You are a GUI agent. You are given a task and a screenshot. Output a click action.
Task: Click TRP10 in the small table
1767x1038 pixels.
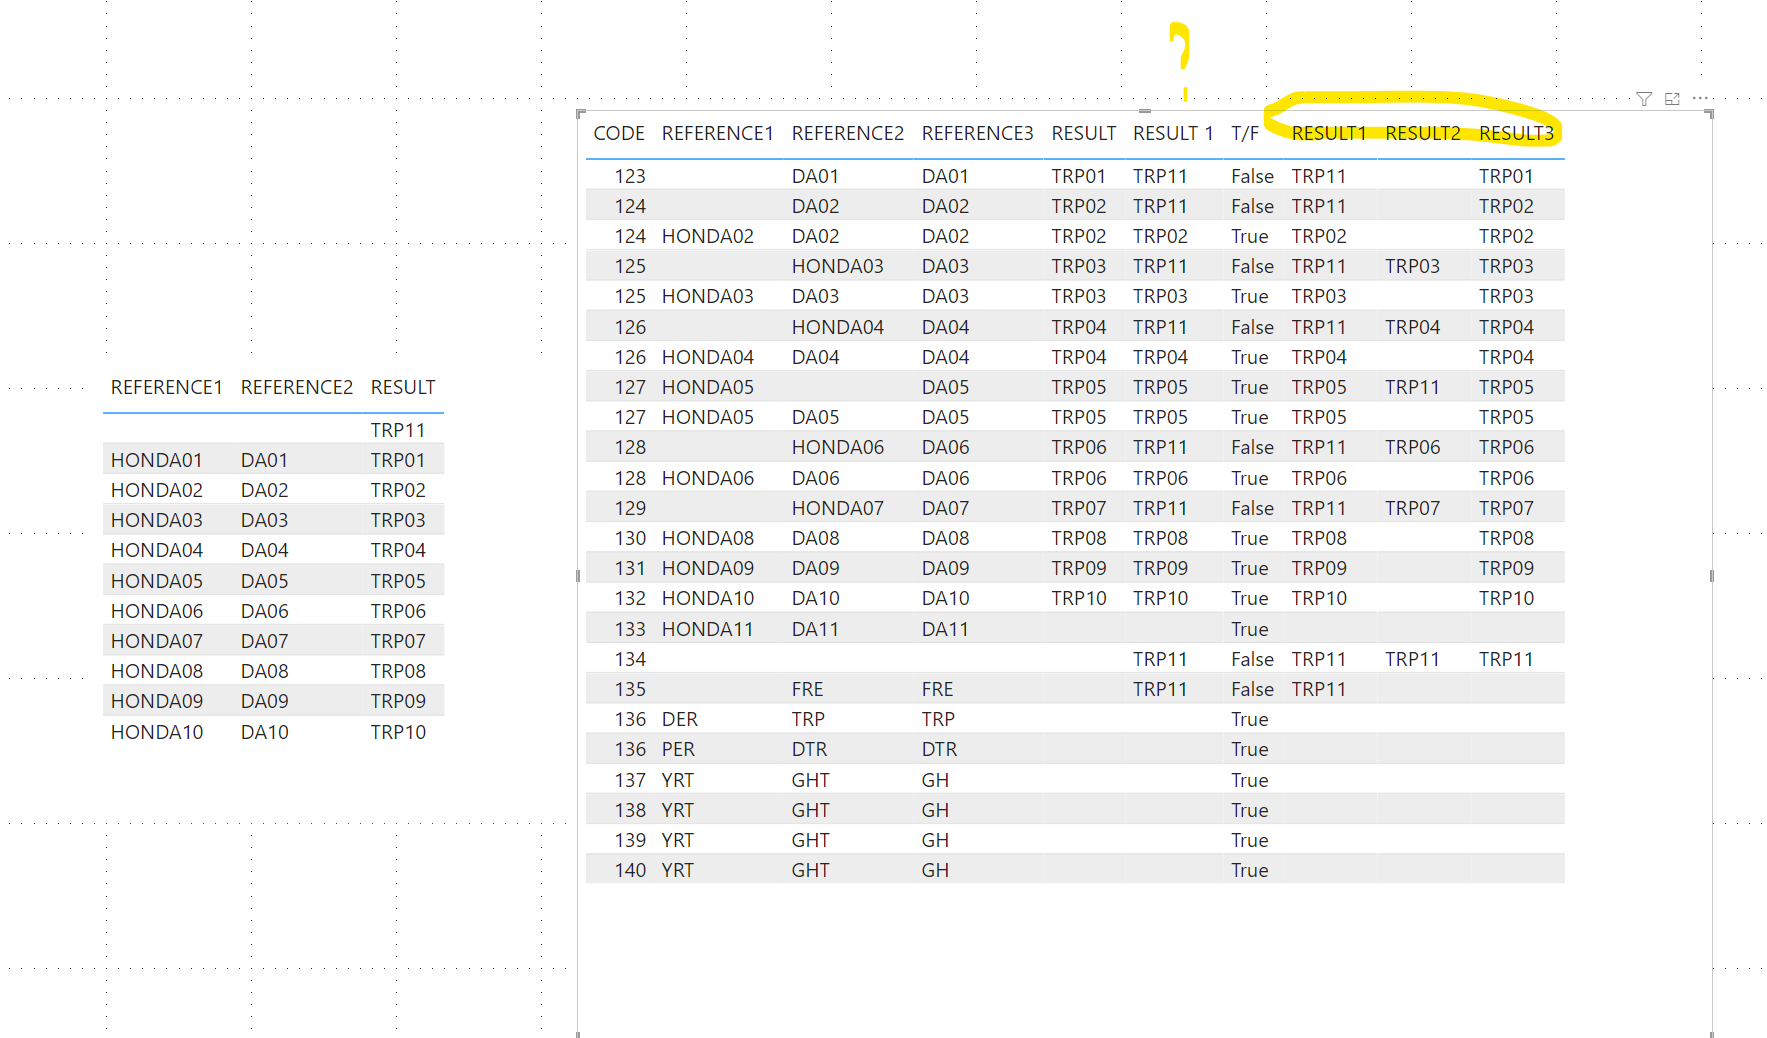click(x=398, y=732)
